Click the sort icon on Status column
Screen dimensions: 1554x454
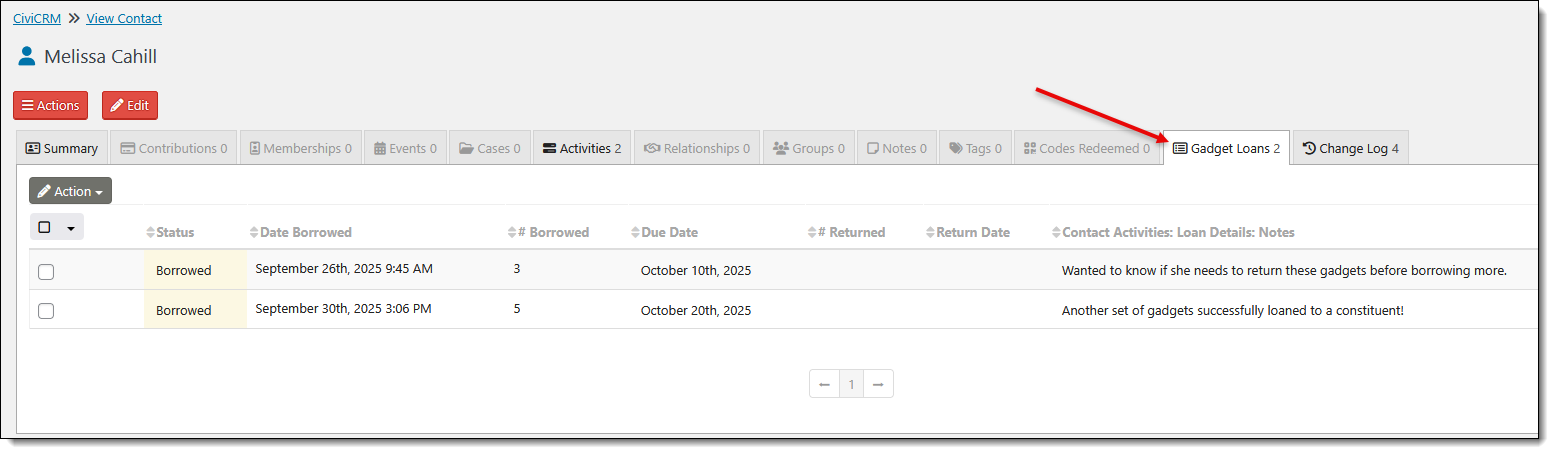point(151,233)
